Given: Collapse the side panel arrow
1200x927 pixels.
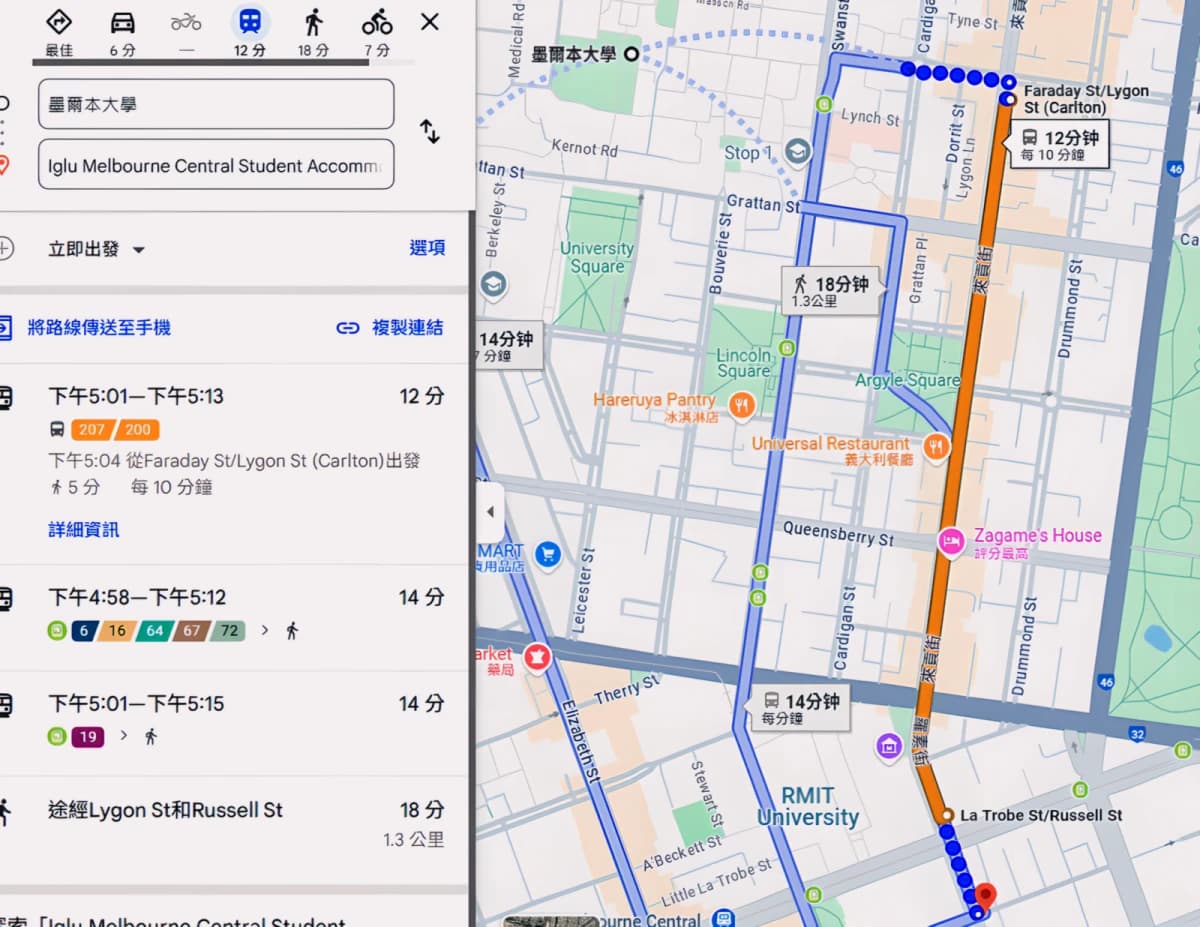Looking at the screenshot, I should coord(490,512).
